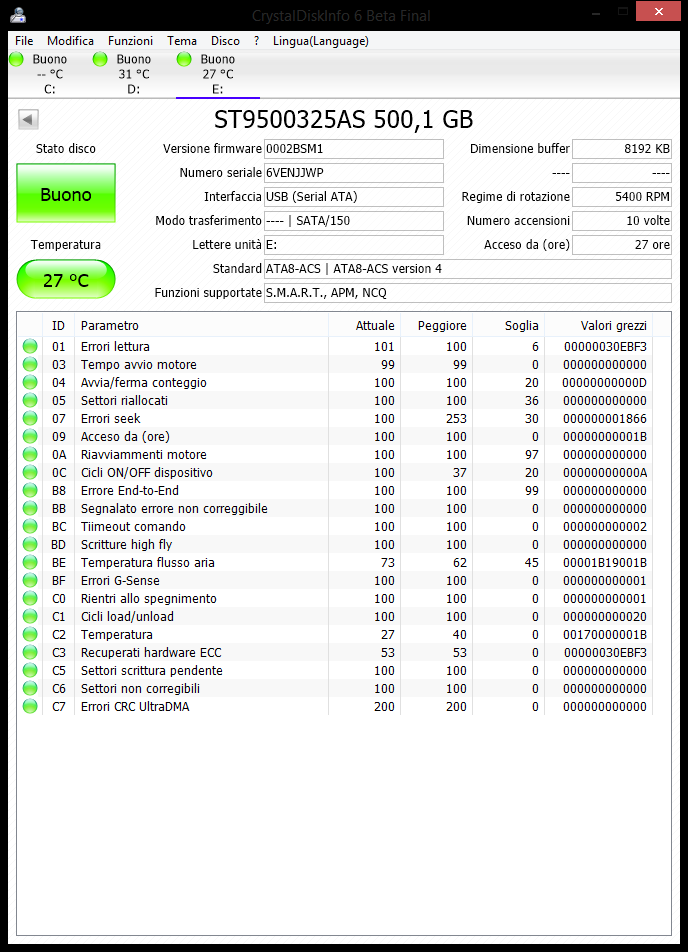
Task: Click status icon for Cicli ON/OFF dispositivo
Action: (x=30, y=472)
